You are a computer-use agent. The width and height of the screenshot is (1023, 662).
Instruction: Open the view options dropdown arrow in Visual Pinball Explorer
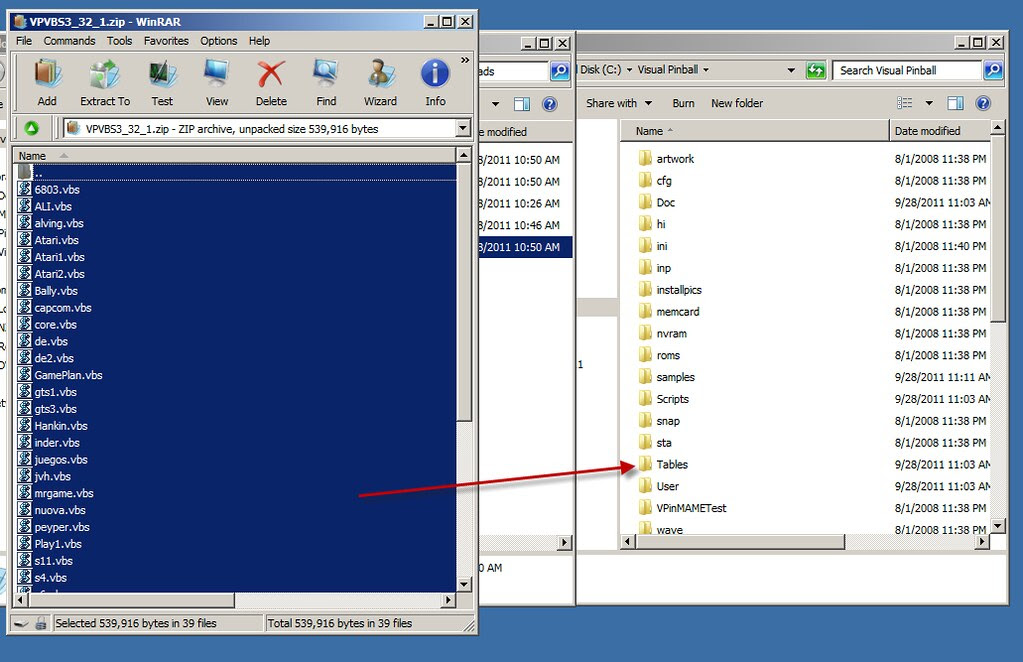(929, 103)
